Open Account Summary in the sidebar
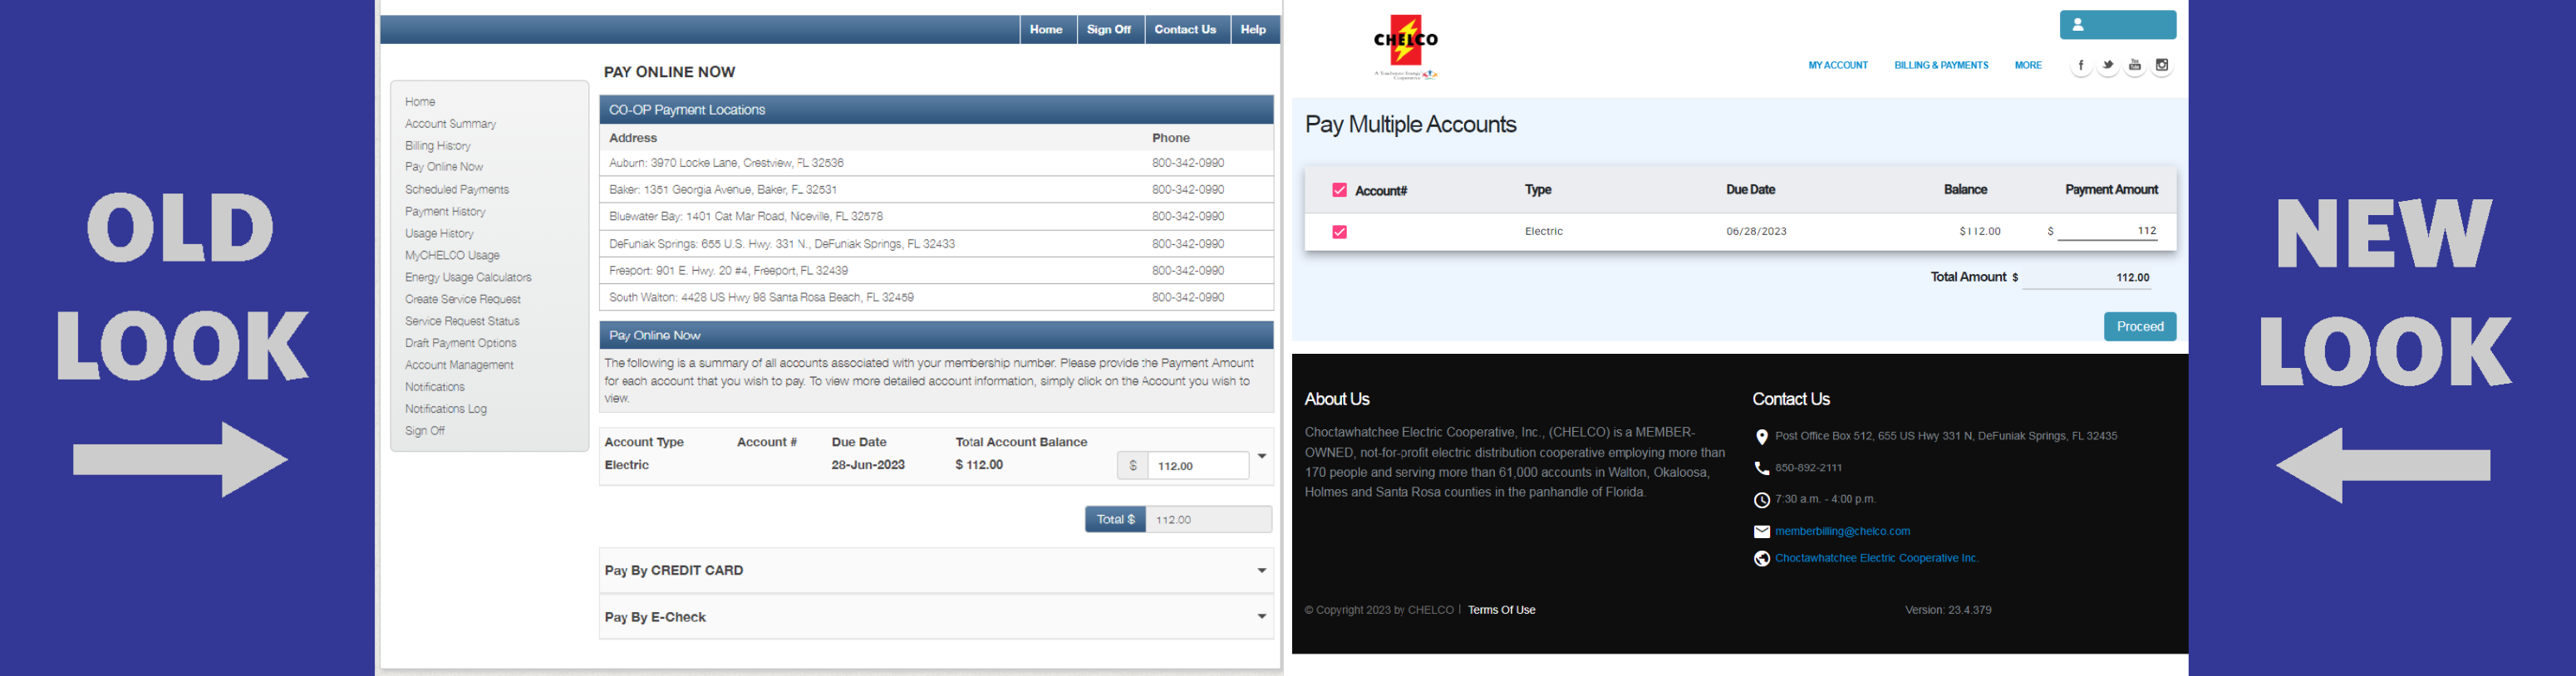Image resolution: width=2576 pixels, height=676 pixels. tap(450, 124)
